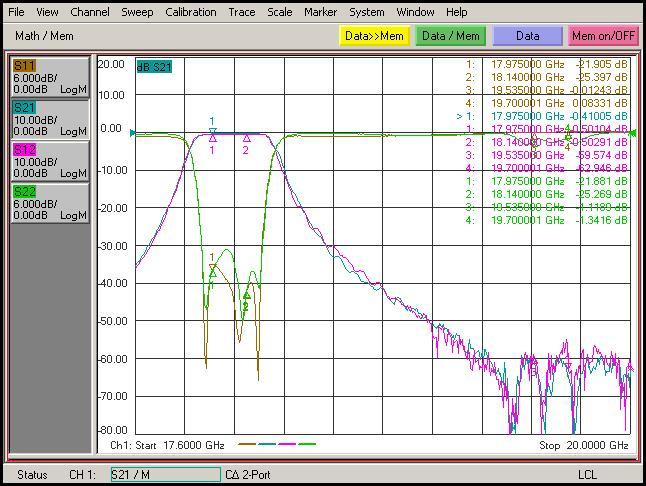Click the S21 / M status bar field
Viewport: 646px width, 486px height.
[166, 474]
